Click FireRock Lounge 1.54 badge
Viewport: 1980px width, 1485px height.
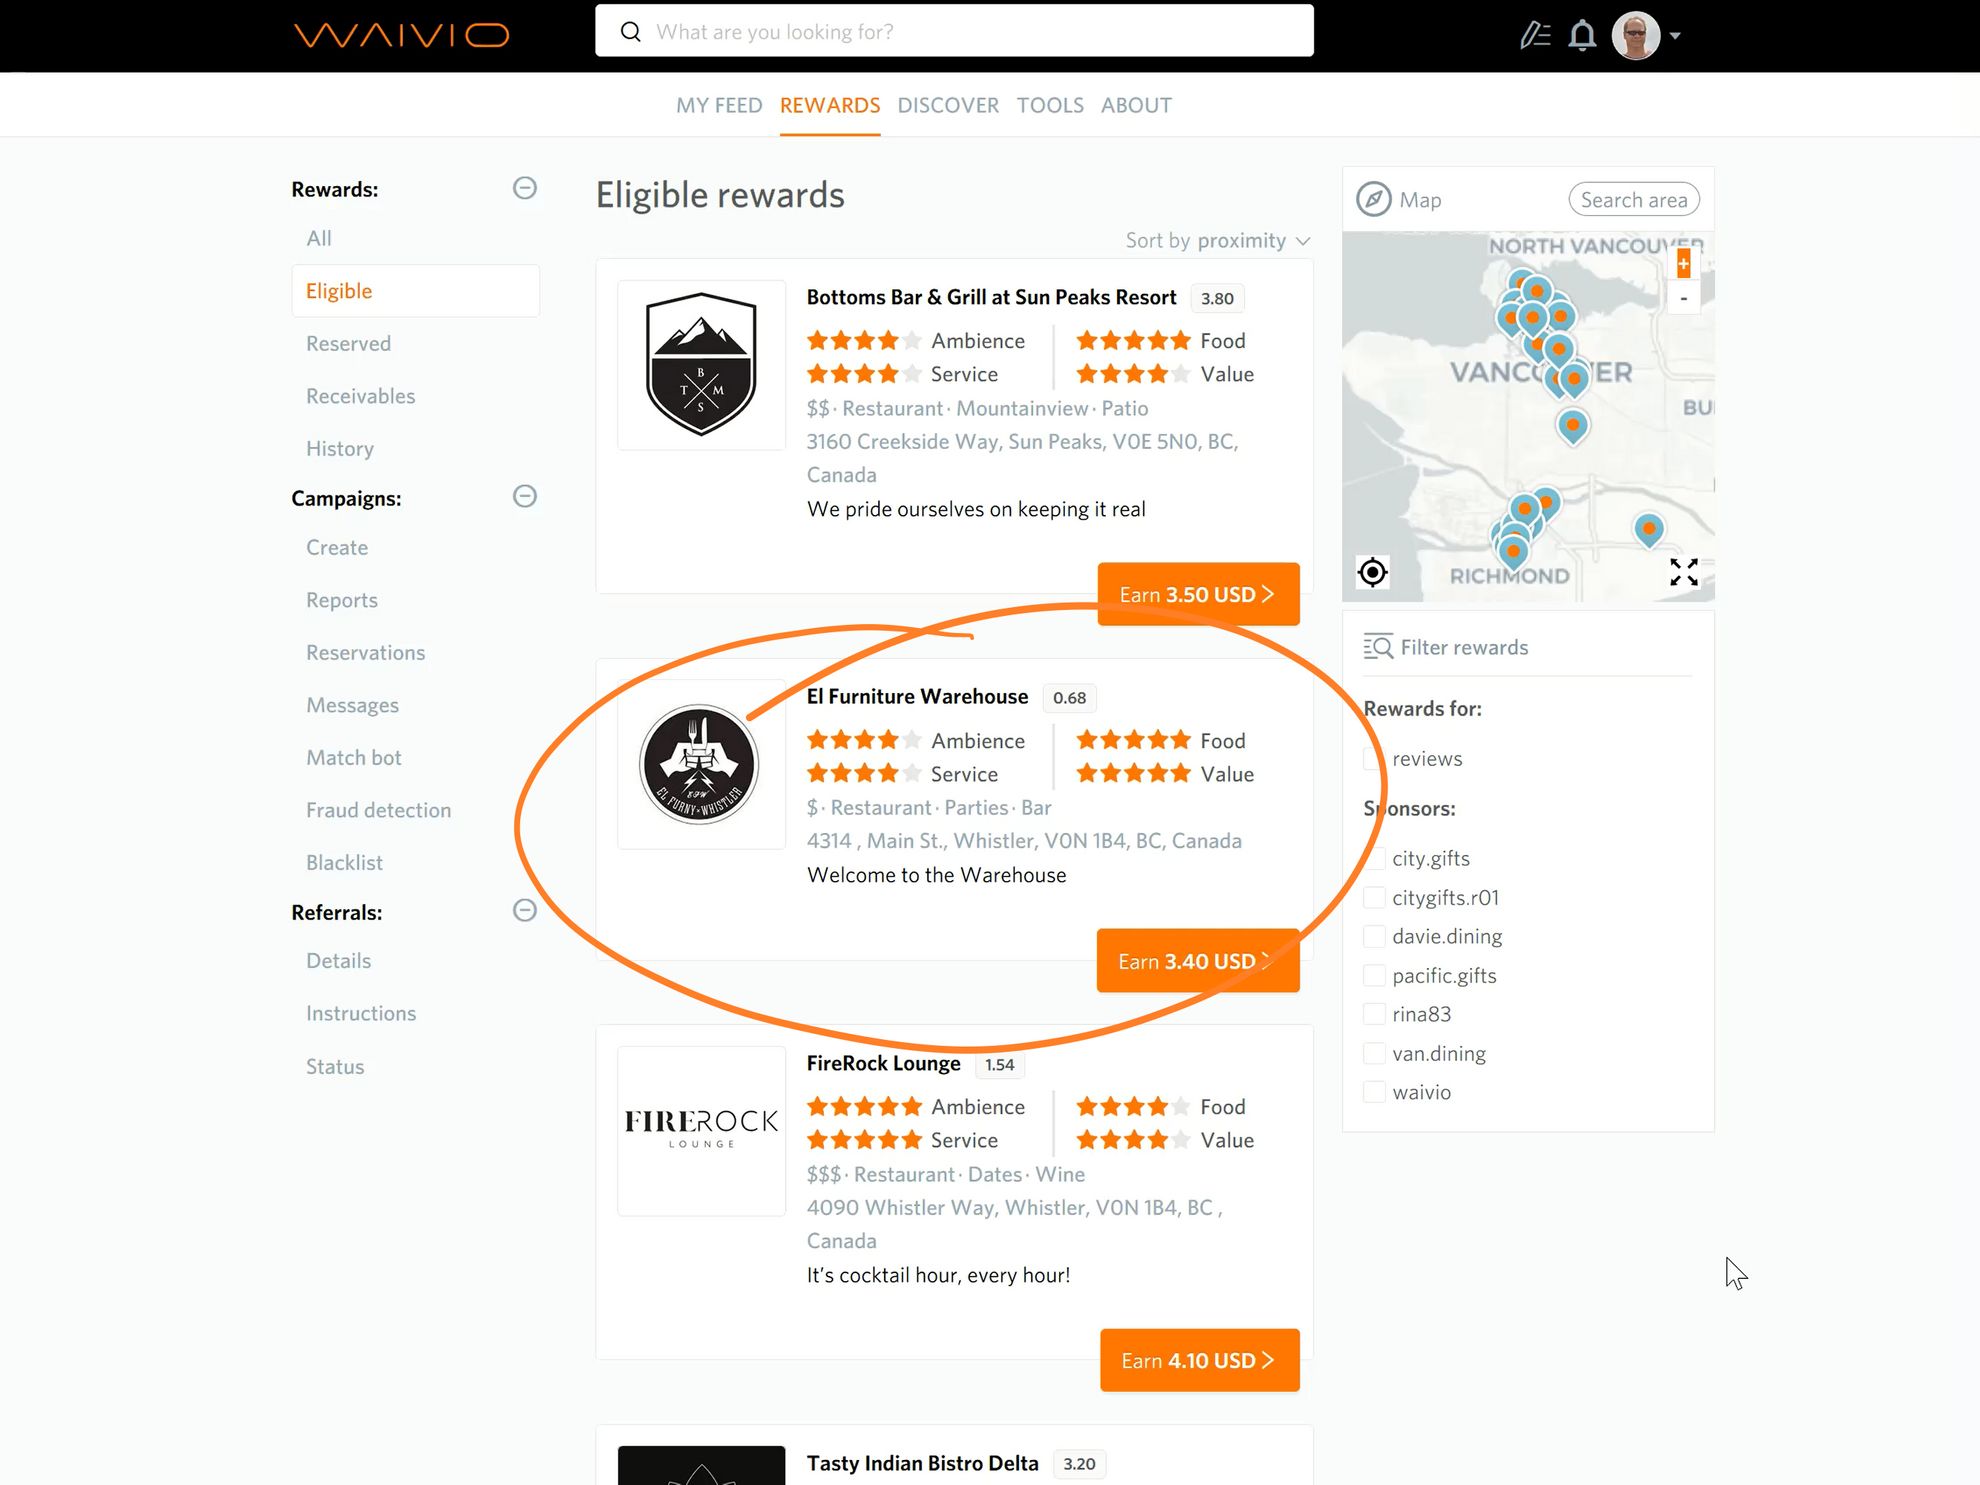tap(999, 1064)
